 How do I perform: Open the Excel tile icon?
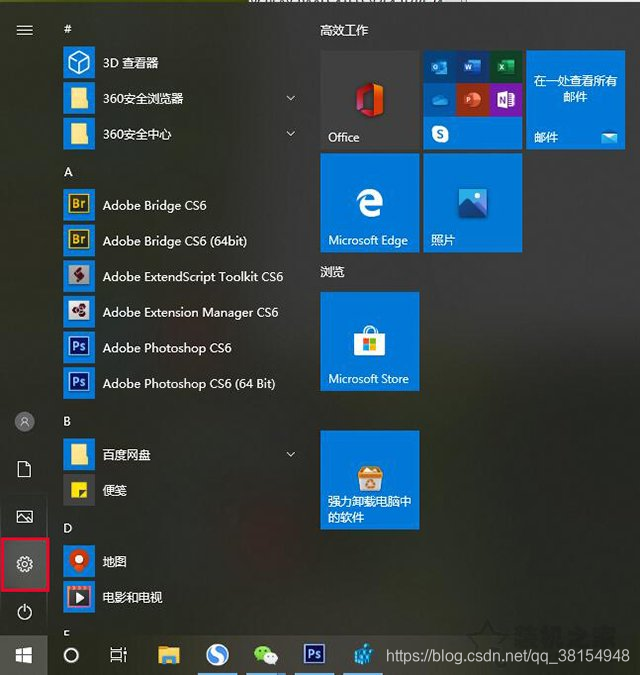506,67
